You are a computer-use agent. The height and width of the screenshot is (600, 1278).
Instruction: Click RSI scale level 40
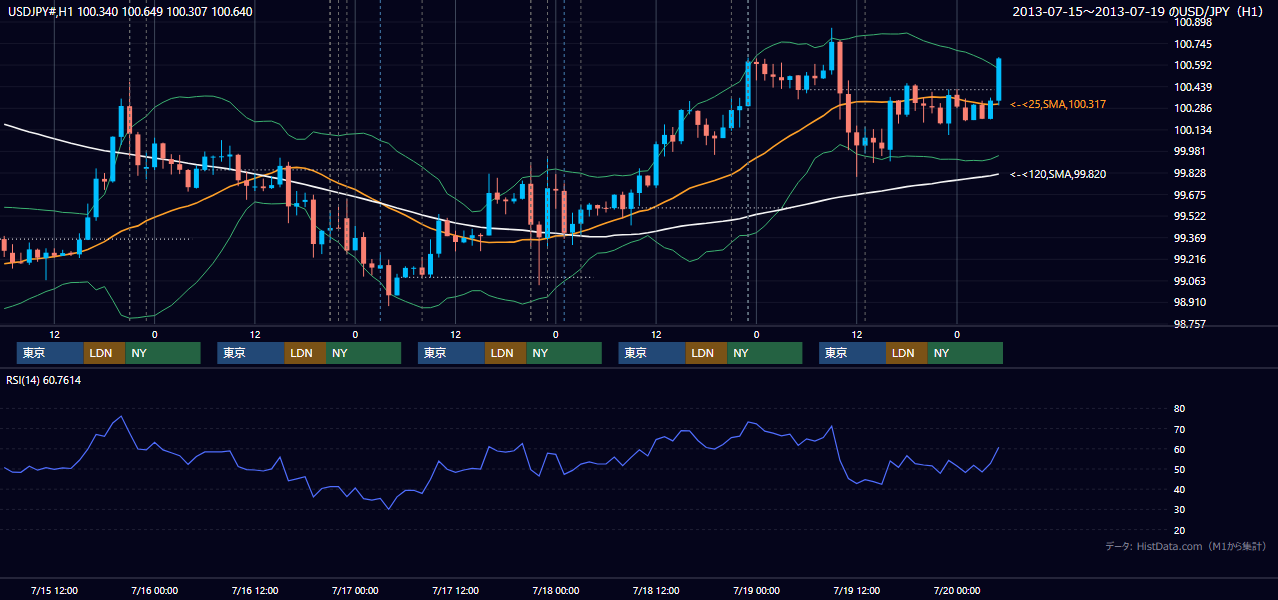(1180, 489)
